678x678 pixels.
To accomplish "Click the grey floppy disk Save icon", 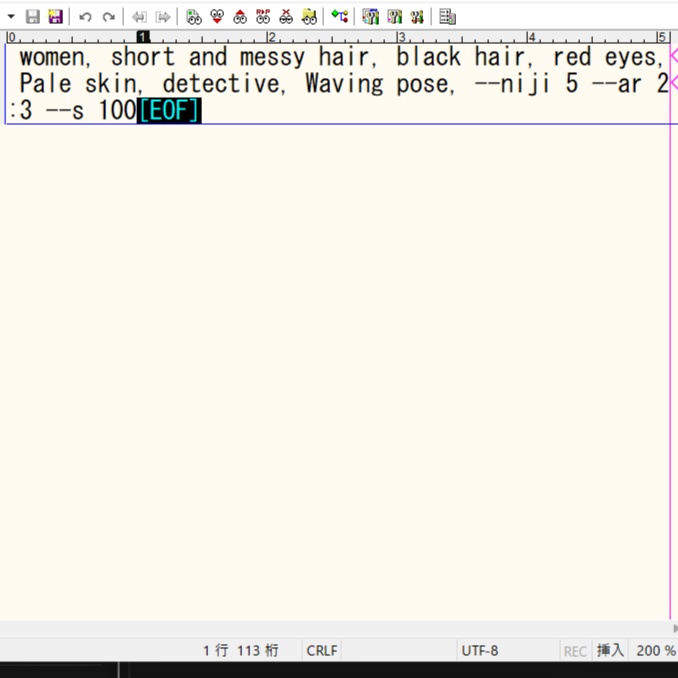I will pos(33,17).
